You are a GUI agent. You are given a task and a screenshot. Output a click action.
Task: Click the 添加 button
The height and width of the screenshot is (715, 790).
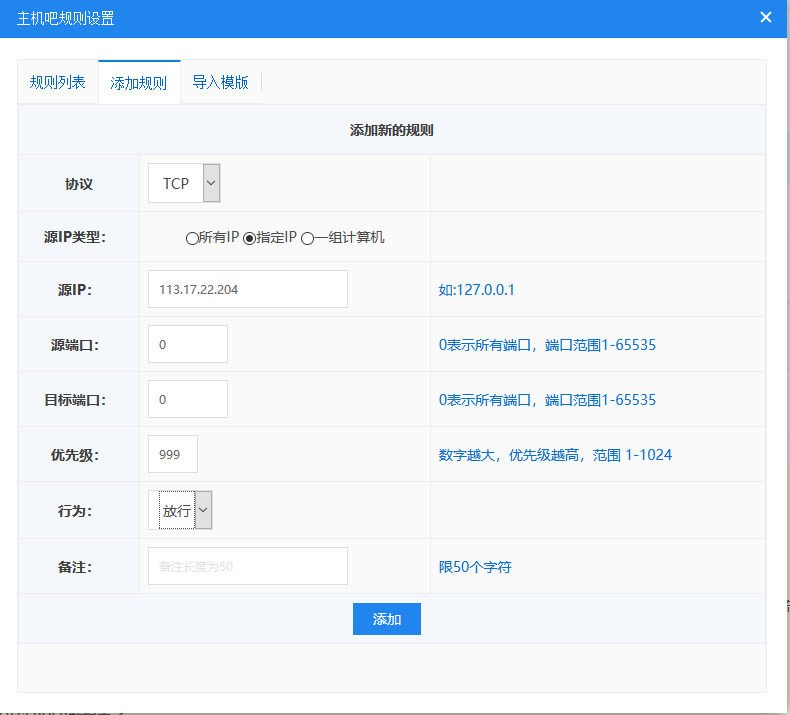[386, 619]
